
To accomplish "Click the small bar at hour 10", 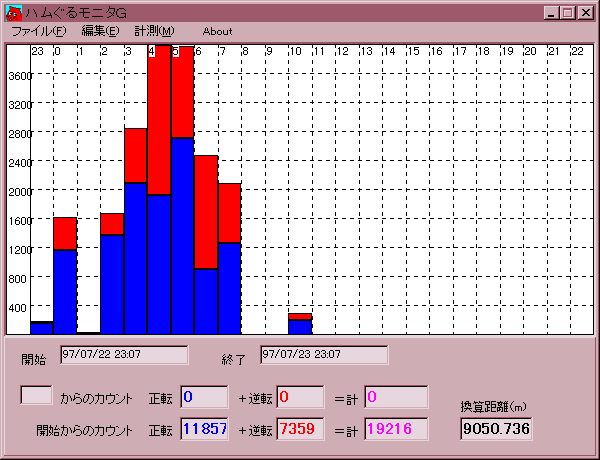I will [x=300, y=324].
